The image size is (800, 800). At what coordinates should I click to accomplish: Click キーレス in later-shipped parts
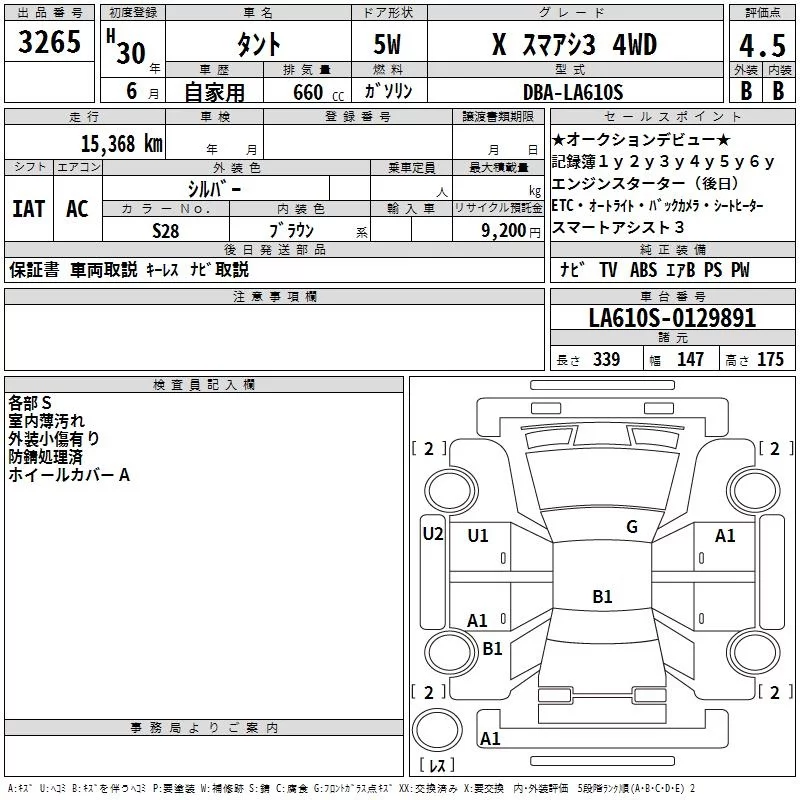point(162,270)
